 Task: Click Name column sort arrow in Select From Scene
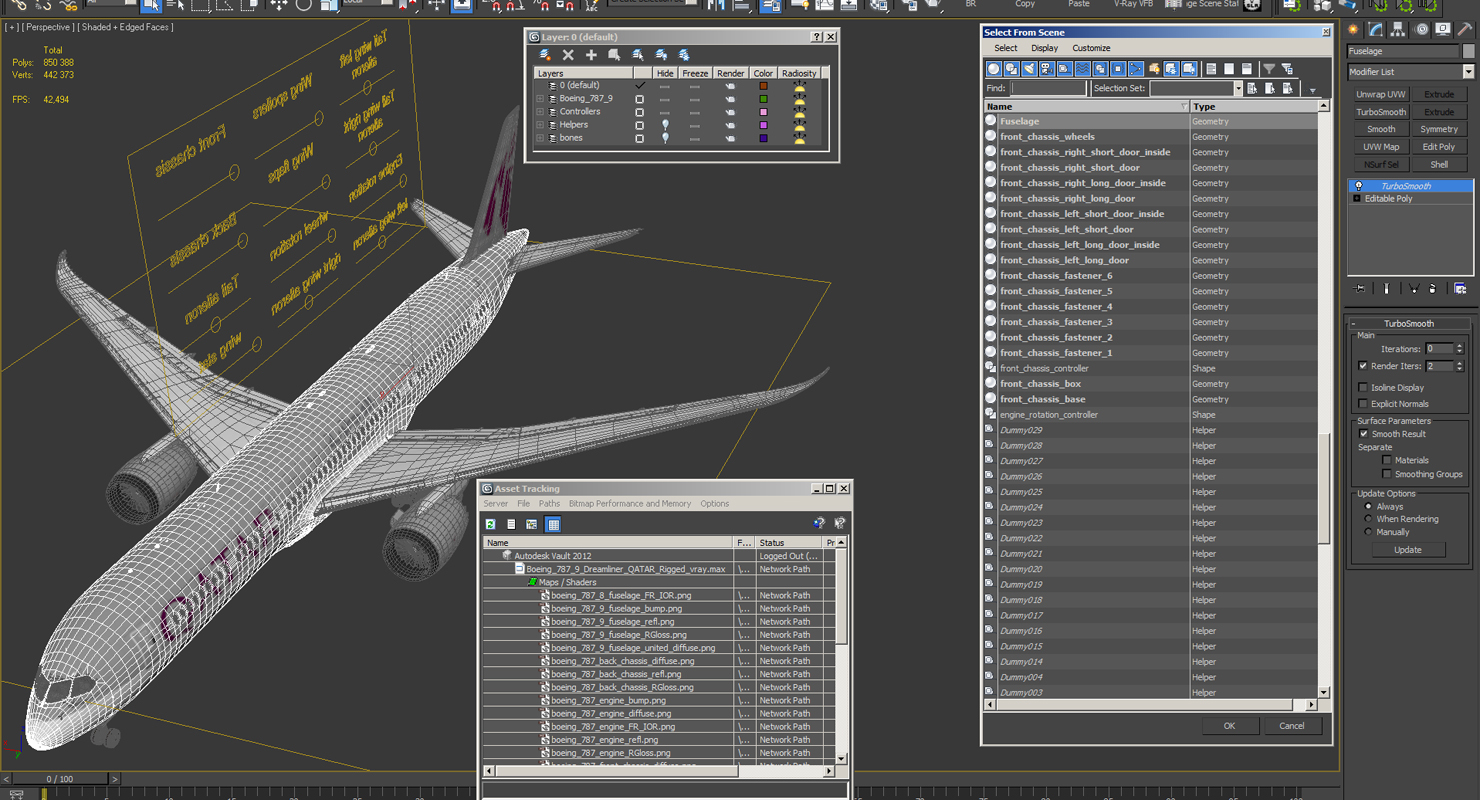[1183, 106]
